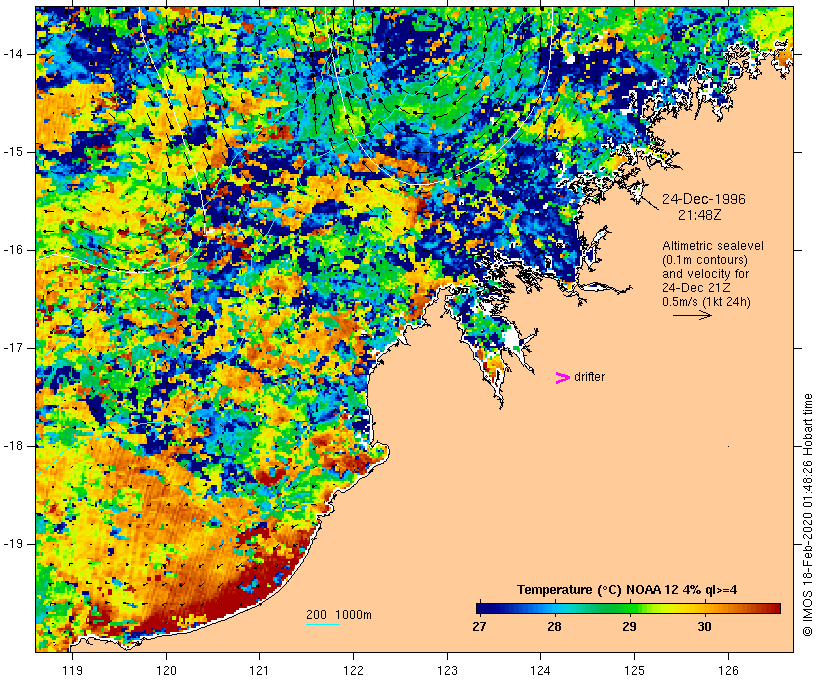Click the longitude label '126'
Screen dimensions: 820x680
coord(728,670)
